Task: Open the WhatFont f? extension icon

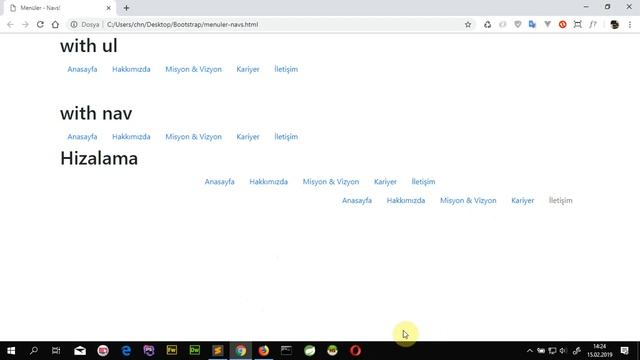Action: [593, 24]
